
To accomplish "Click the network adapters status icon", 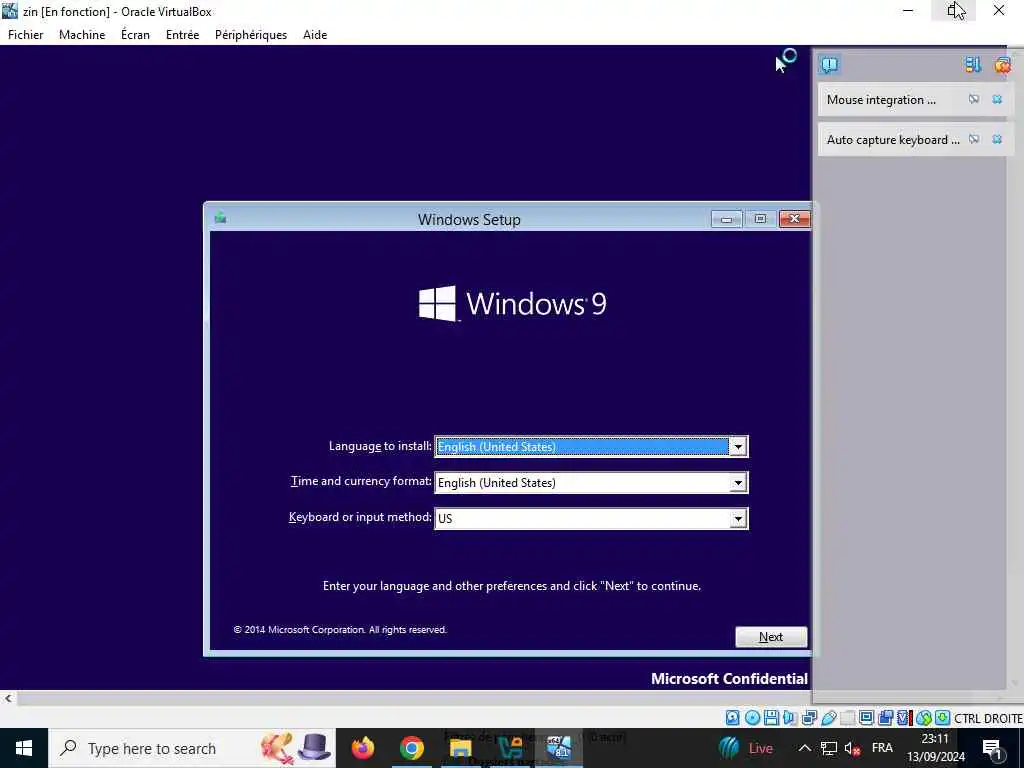I will (x=809, y=718).
